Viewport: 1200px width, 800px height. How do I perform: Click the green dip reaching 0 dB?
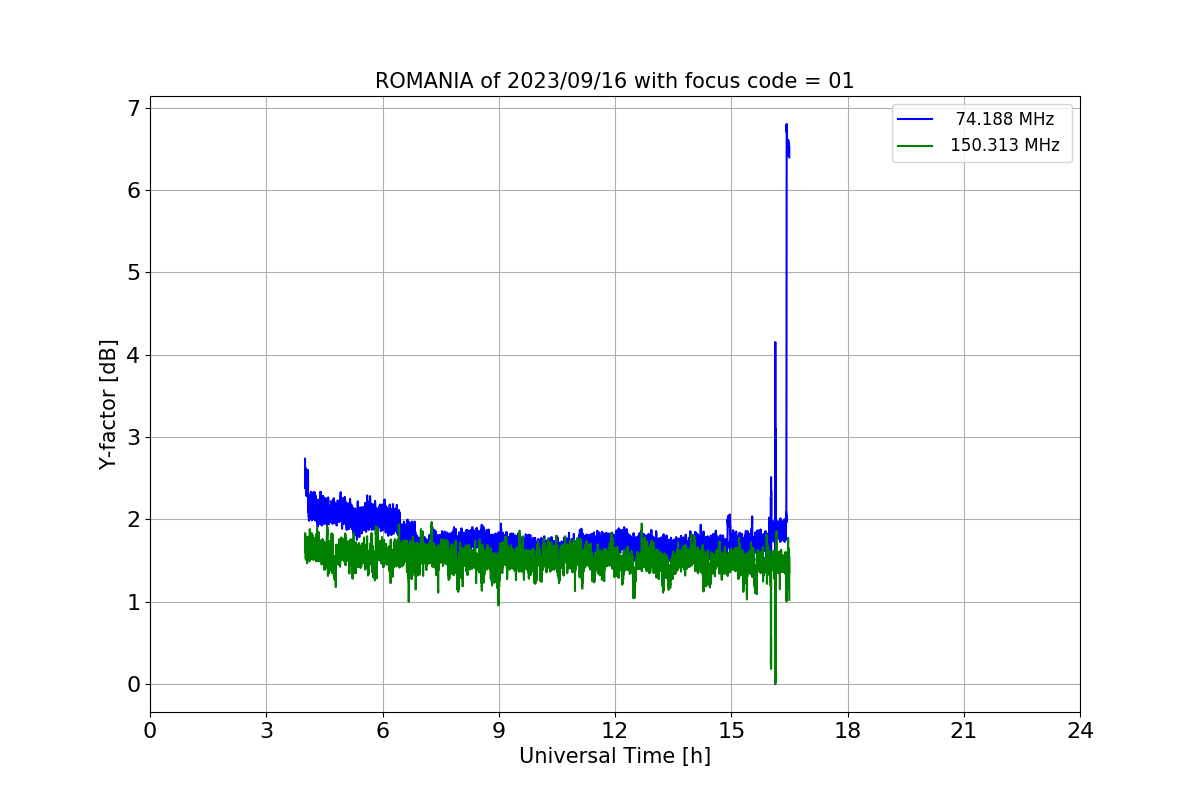(x=775, y=682)
